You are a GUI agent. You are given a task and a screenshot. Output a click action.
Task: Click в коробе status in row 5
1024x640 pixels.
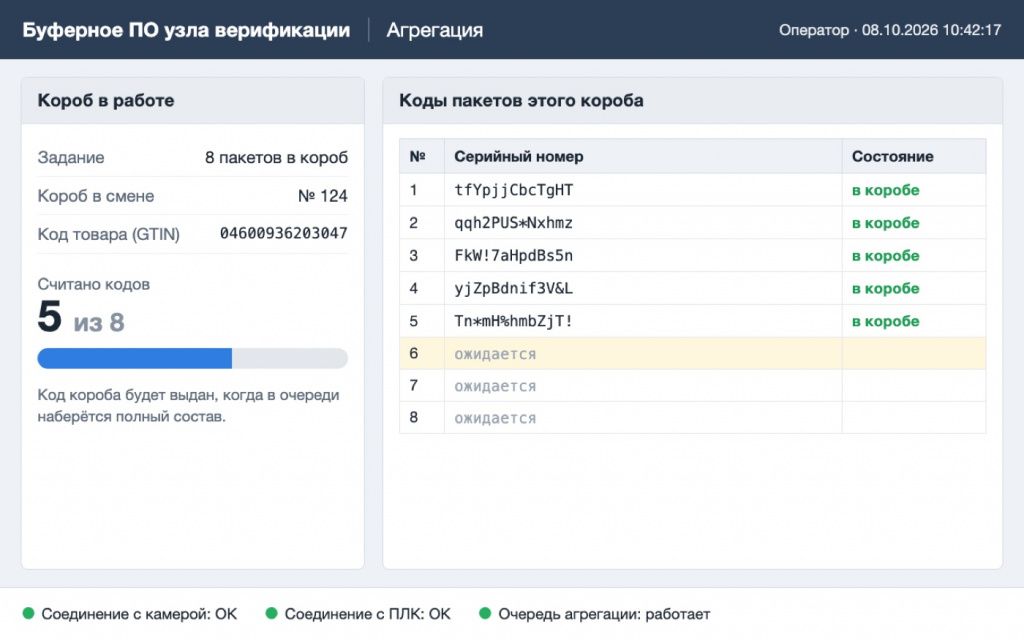pos(886,321)
